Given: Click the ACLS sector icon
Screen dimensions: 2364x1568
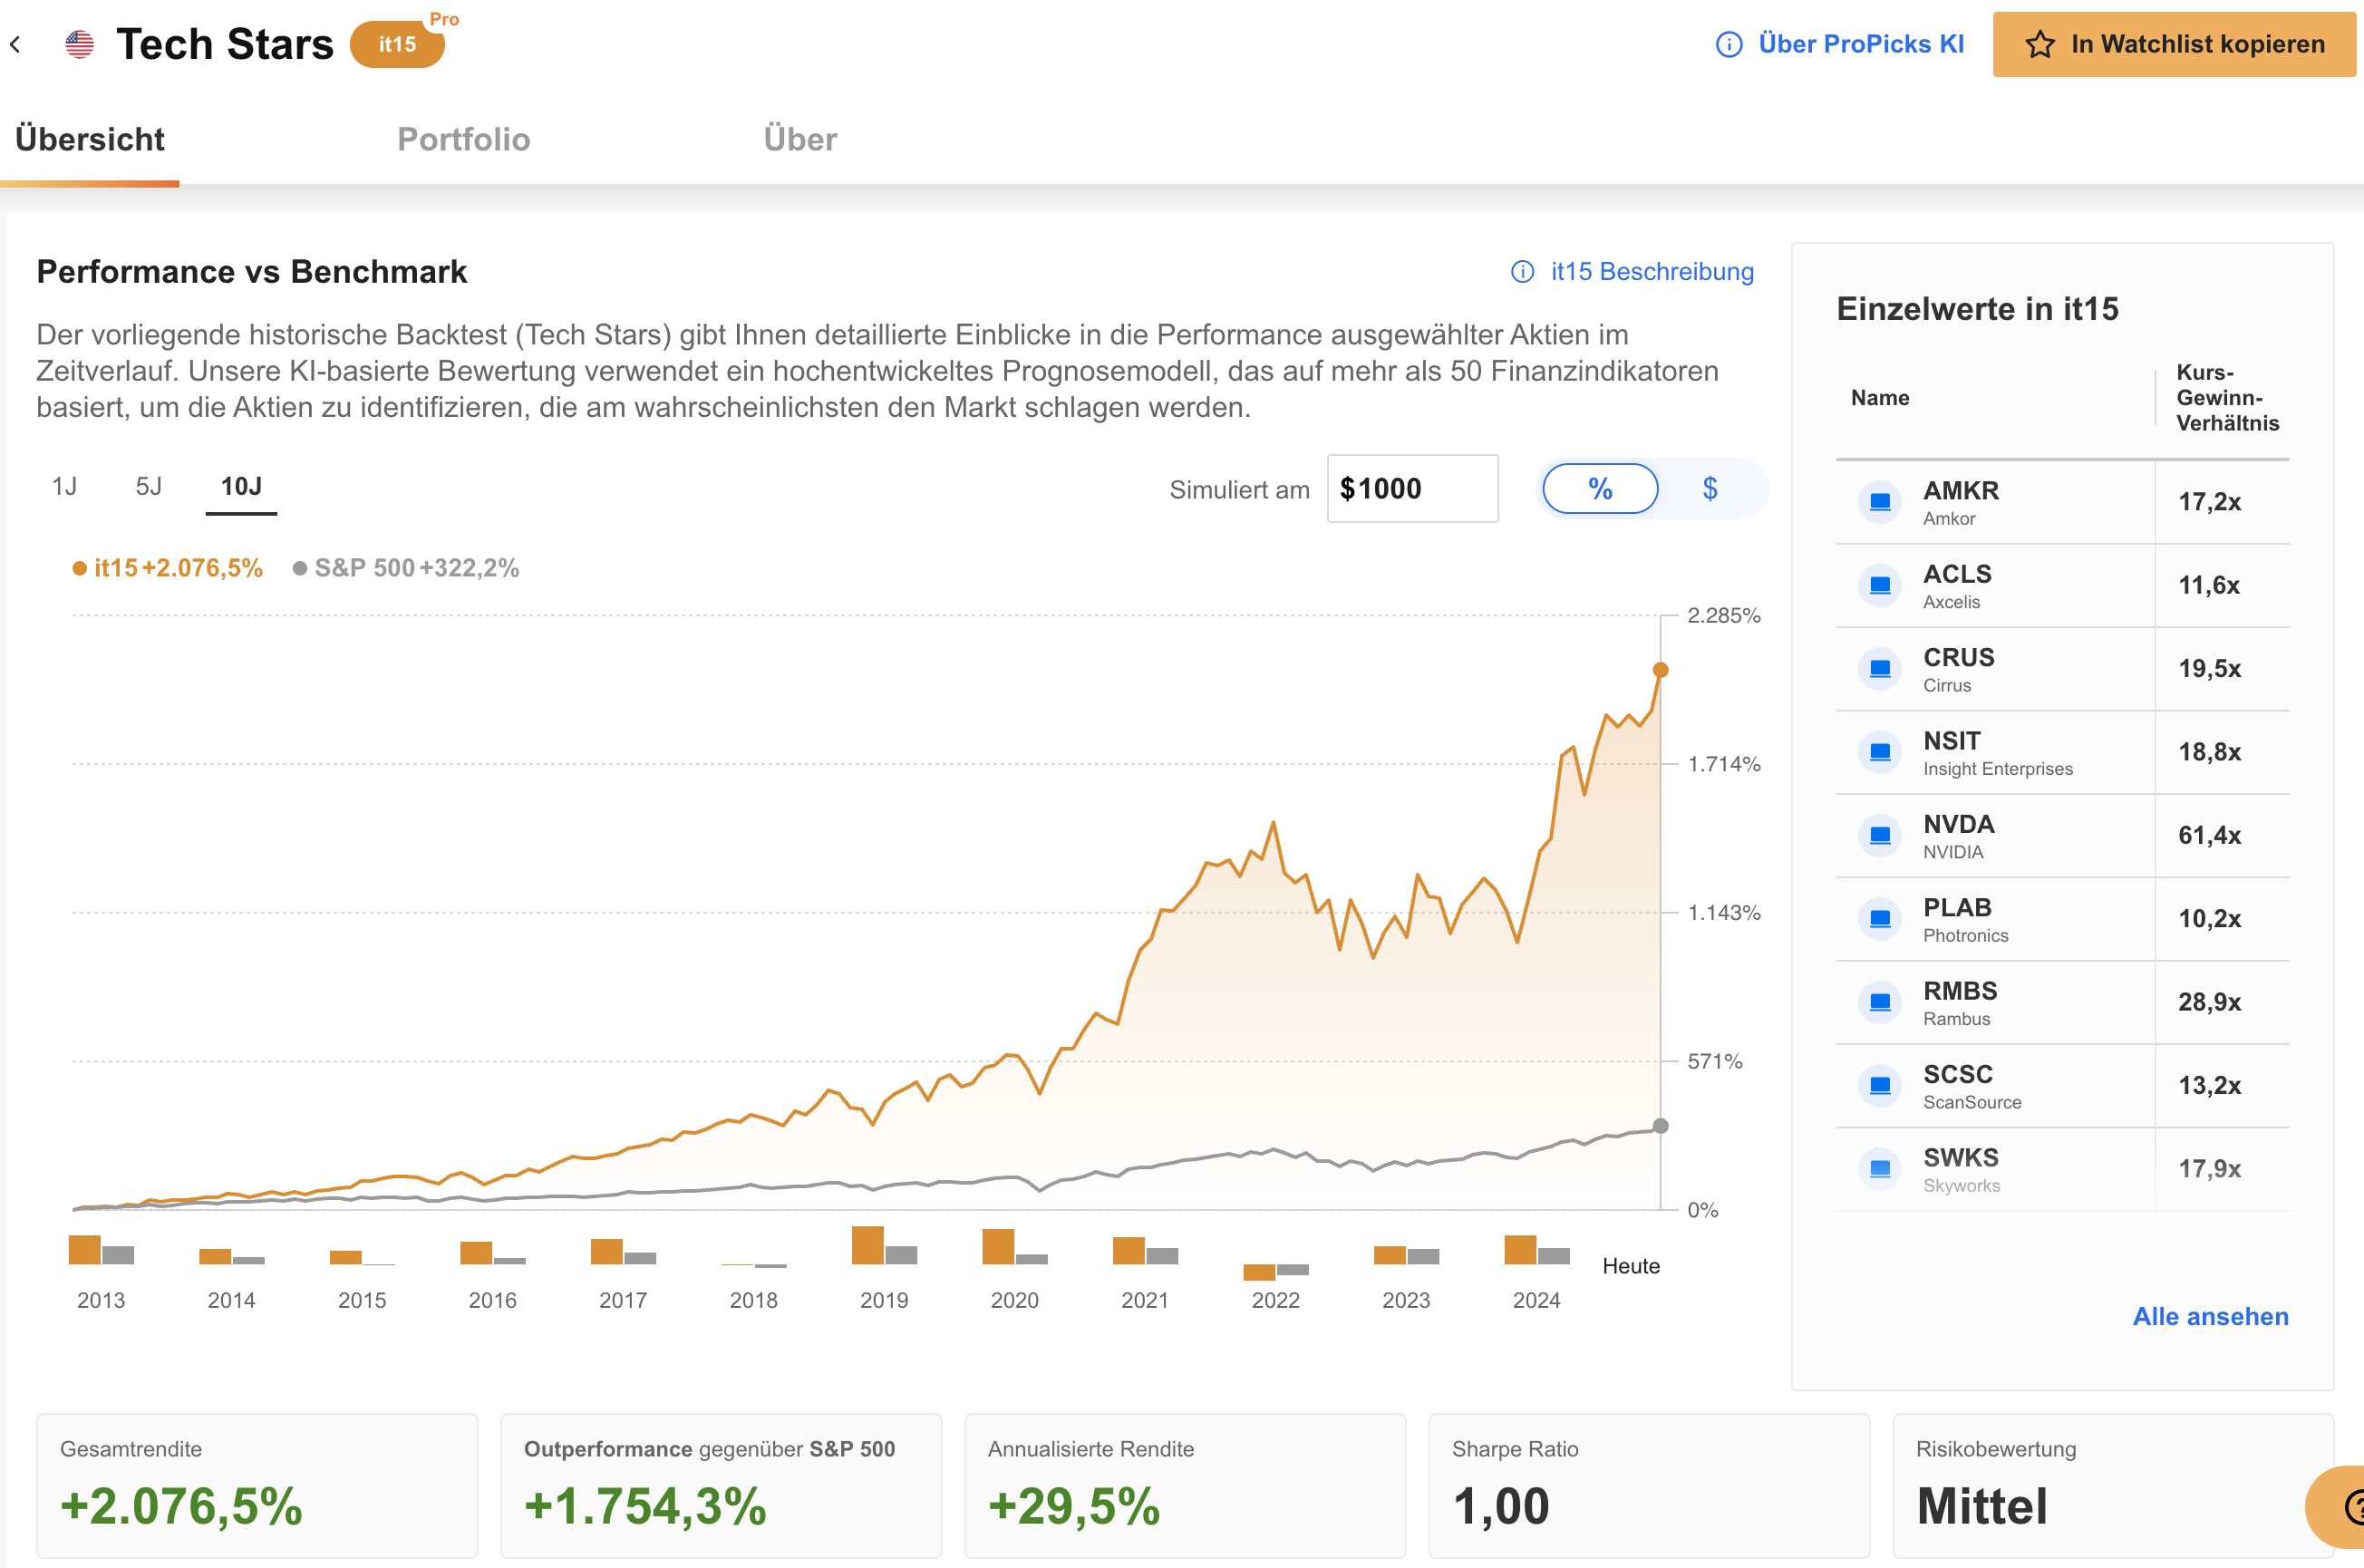Looking at the screenshot, I should coord(1879,585).
